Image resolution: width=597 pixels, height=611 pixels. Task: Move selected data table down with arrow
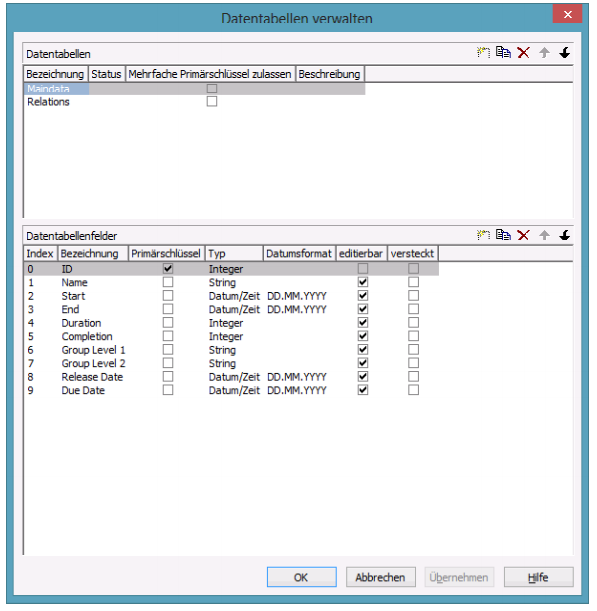pos(564,52)
